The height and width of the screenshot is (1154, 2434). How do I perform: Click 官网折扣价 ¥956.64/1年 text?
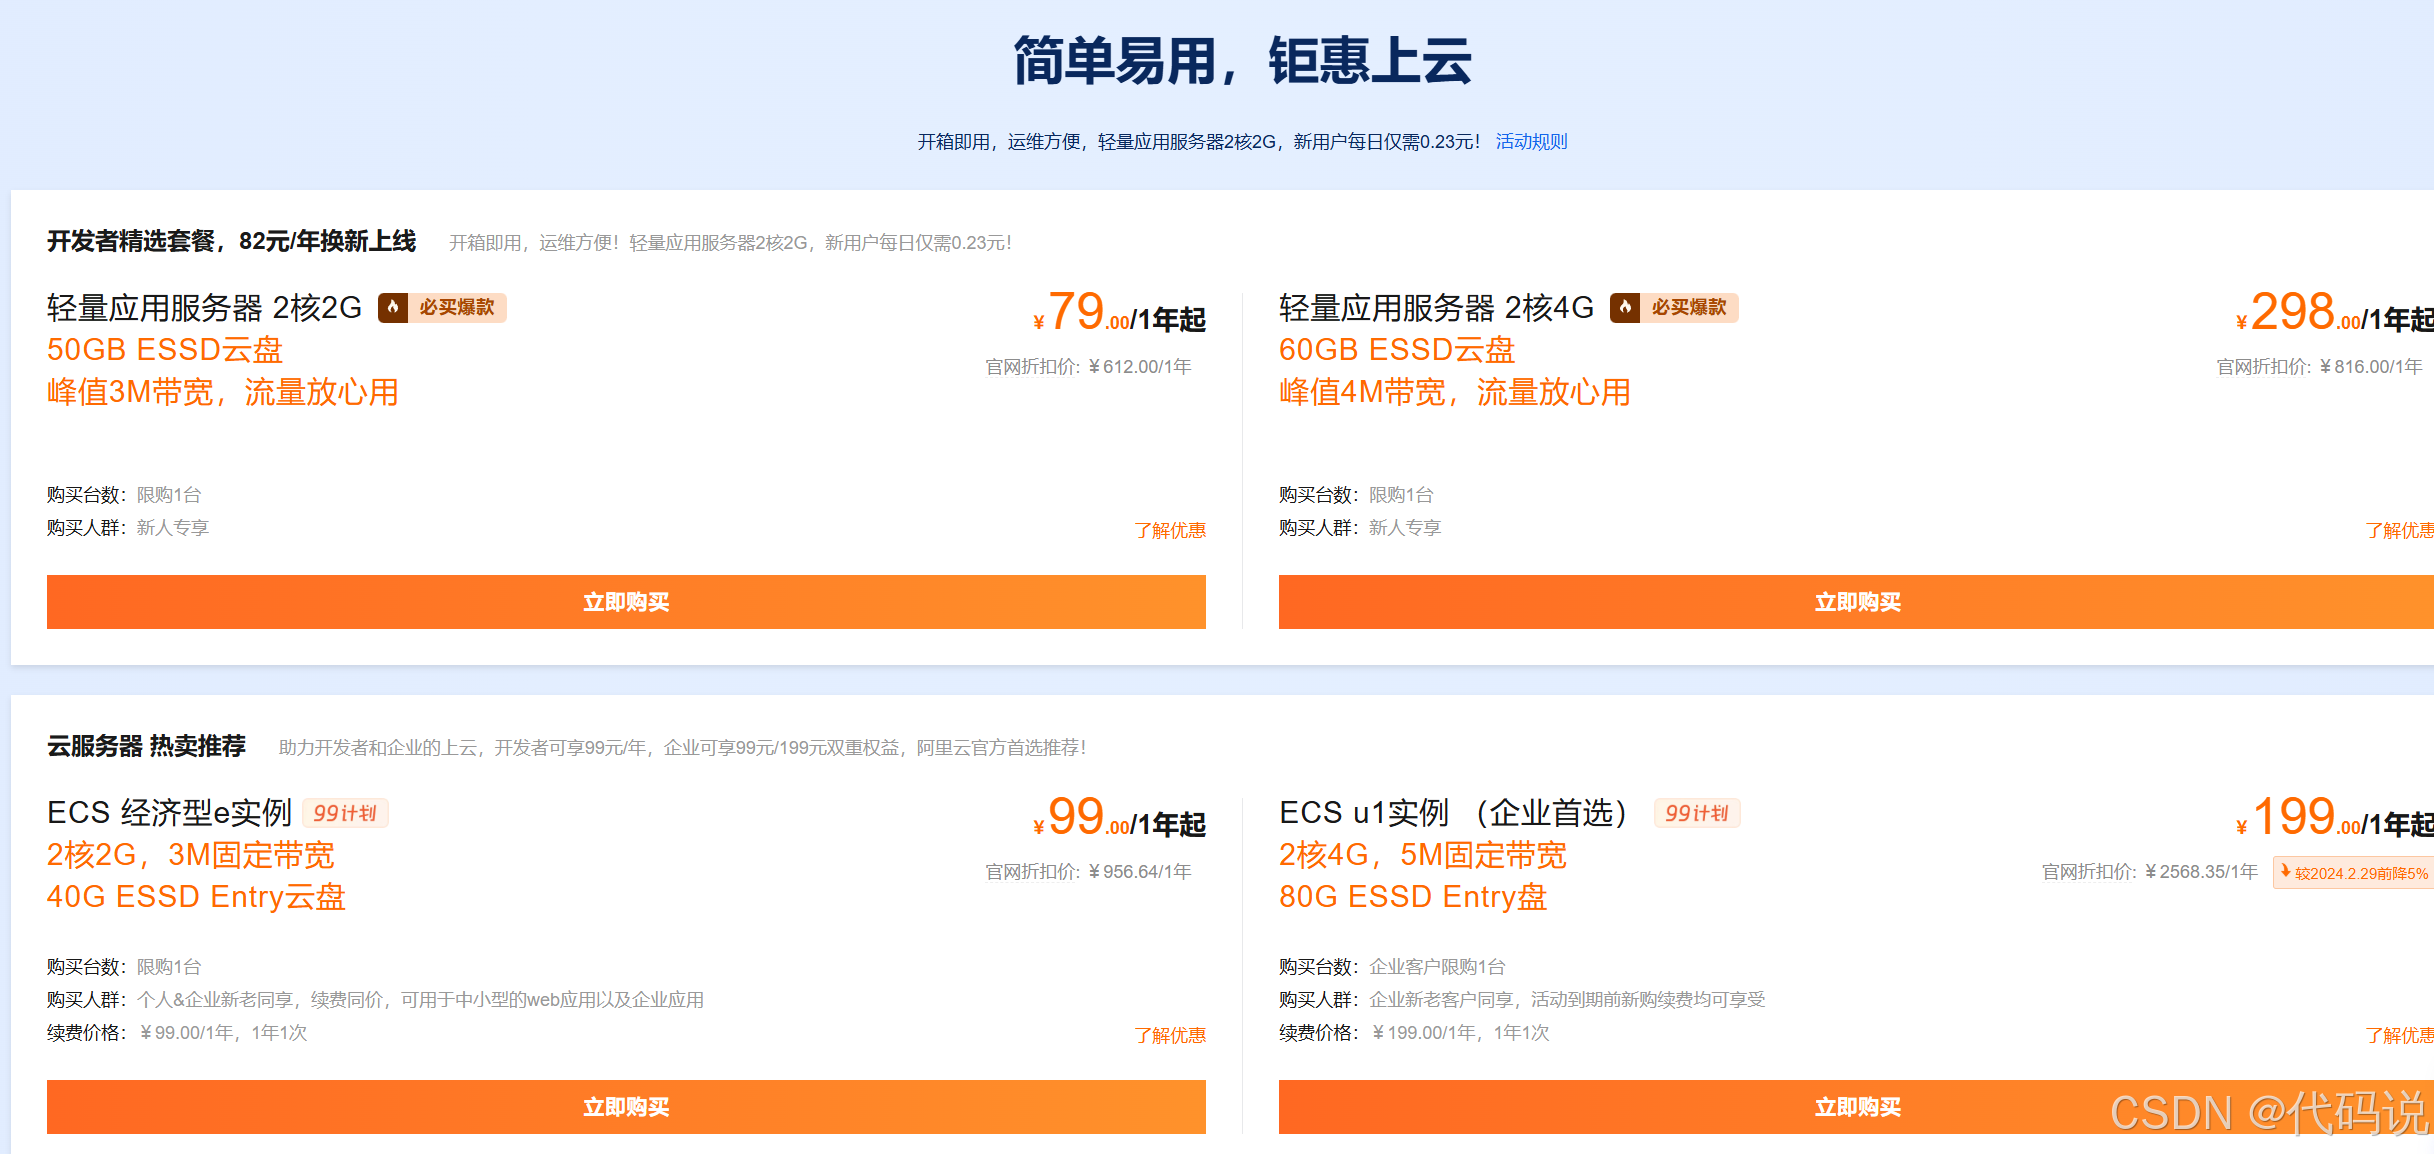pyautogui.click(x=1088, y=872)
